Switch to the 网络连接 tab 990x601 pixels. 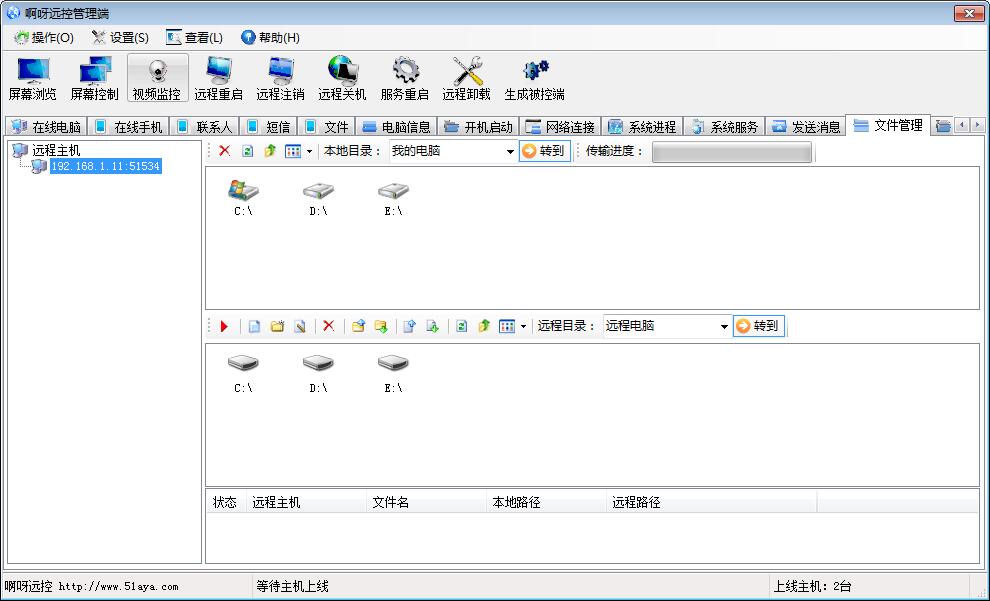[x=560, y=127]
